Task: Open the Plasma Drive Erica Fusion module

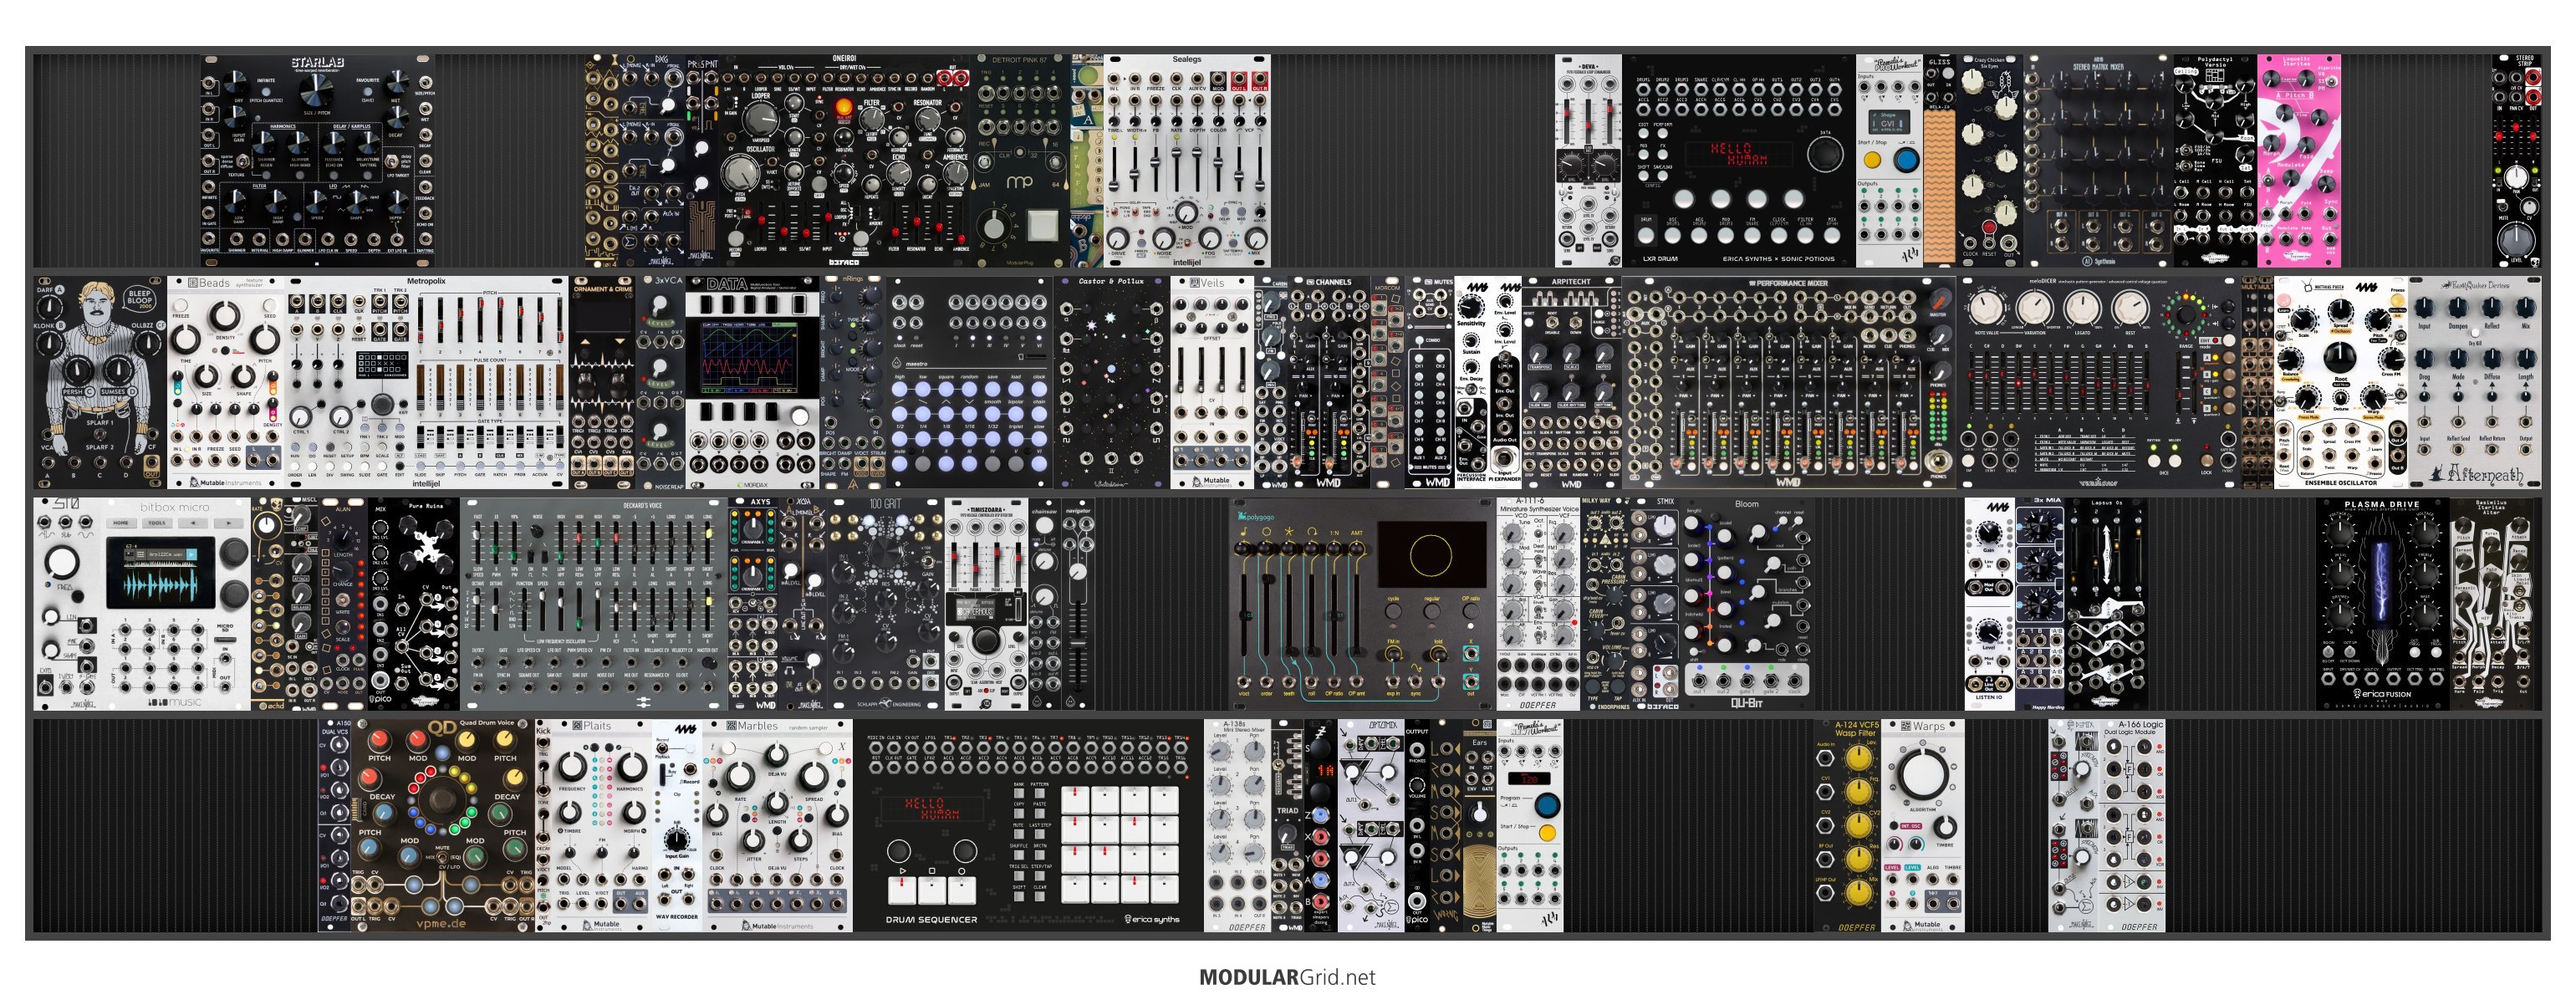Action: click(2382, 604)
